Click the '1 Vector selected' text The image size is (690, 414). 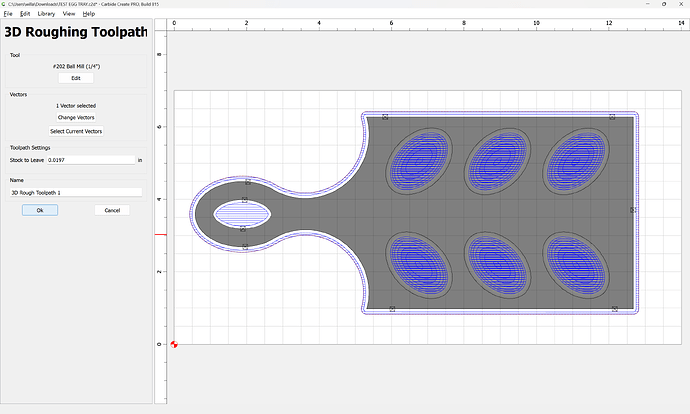[x=76, y=106]
